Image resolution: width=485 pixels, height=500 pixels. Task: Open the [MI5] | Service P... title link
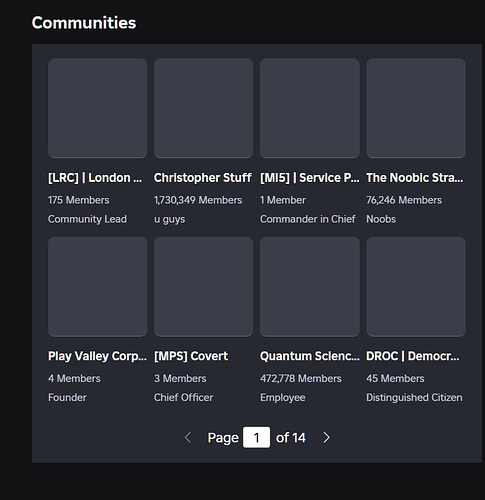310,178
